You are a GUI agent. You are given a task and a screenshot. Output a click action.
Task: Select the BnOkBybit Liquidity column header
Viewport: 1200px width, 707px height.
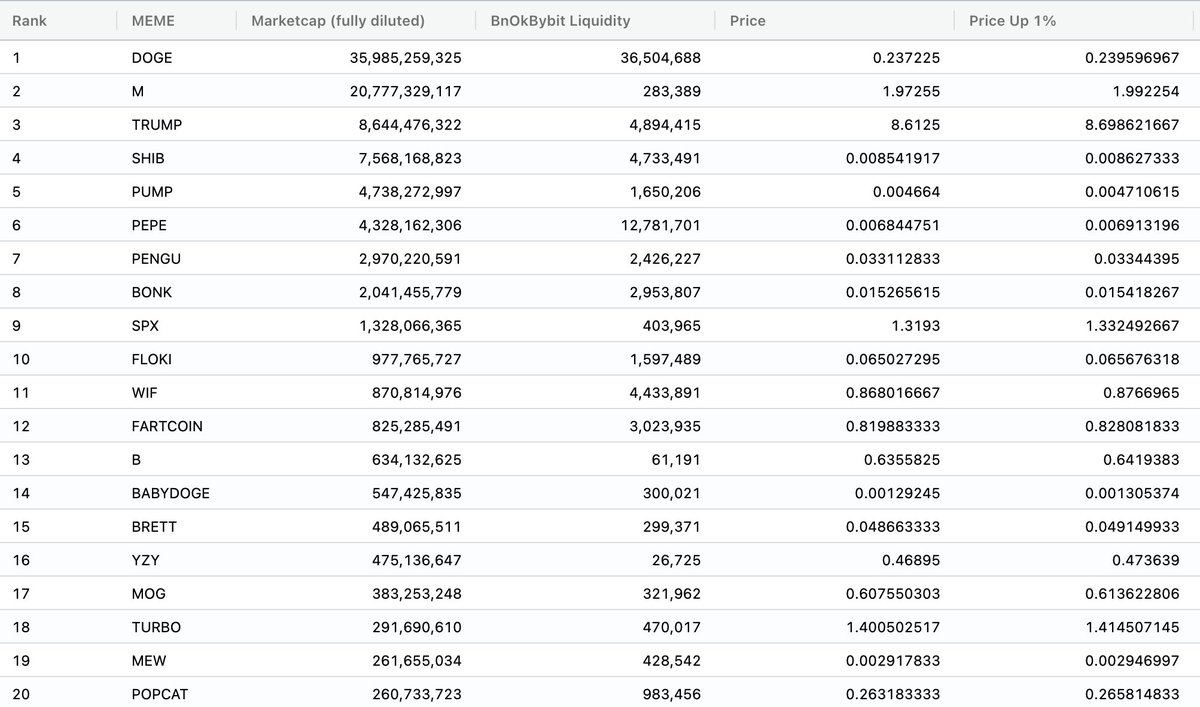tap(561, 20)
